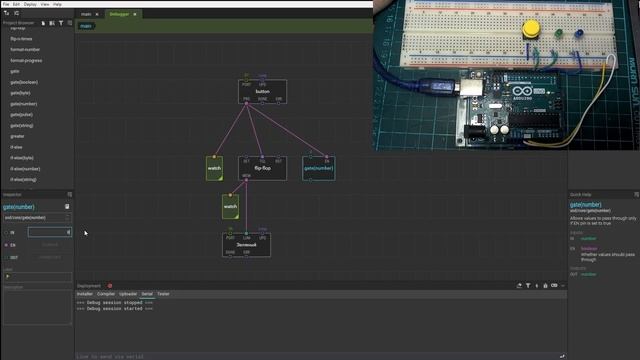
Task: Click the Description text area in Inspector
Action: (37, 307)
